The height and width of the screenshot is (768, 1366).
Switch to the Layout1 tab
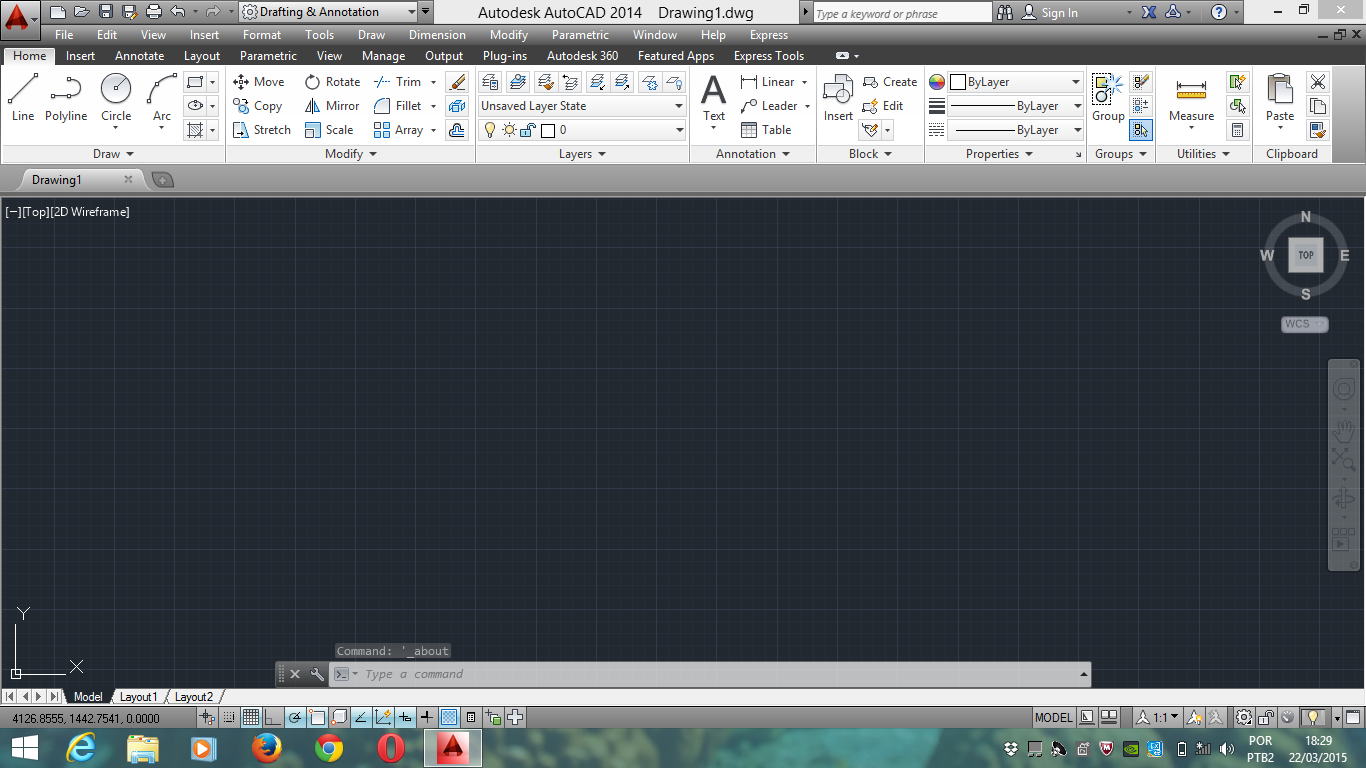[x=138, y=697]
